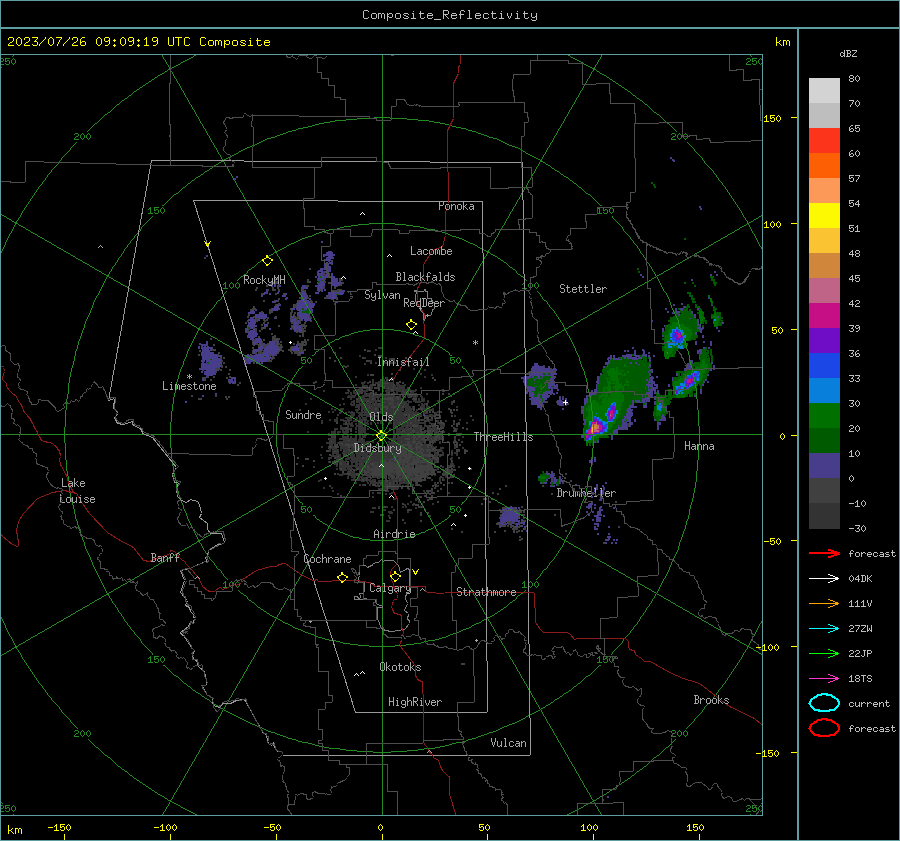Image resolution: width=900 pixels, height=841 pixels.
Task: Select the yellow radar-center diamond at Olds
Action: tap(381, 435)
